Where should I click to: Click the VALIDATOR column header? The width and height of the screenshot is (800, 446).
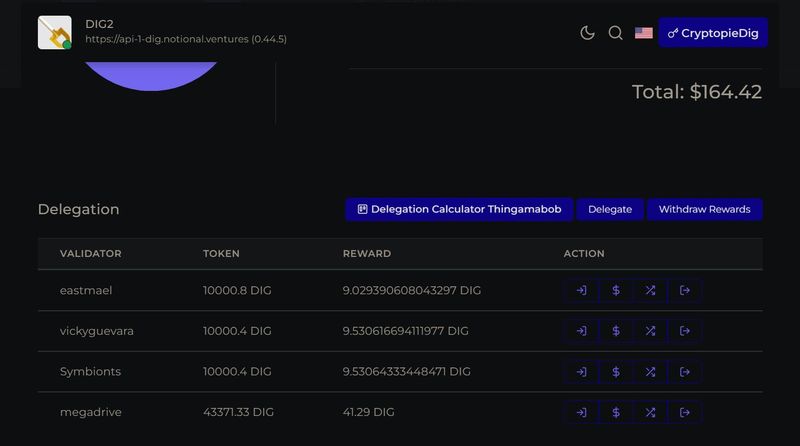(x=90, y=254)
